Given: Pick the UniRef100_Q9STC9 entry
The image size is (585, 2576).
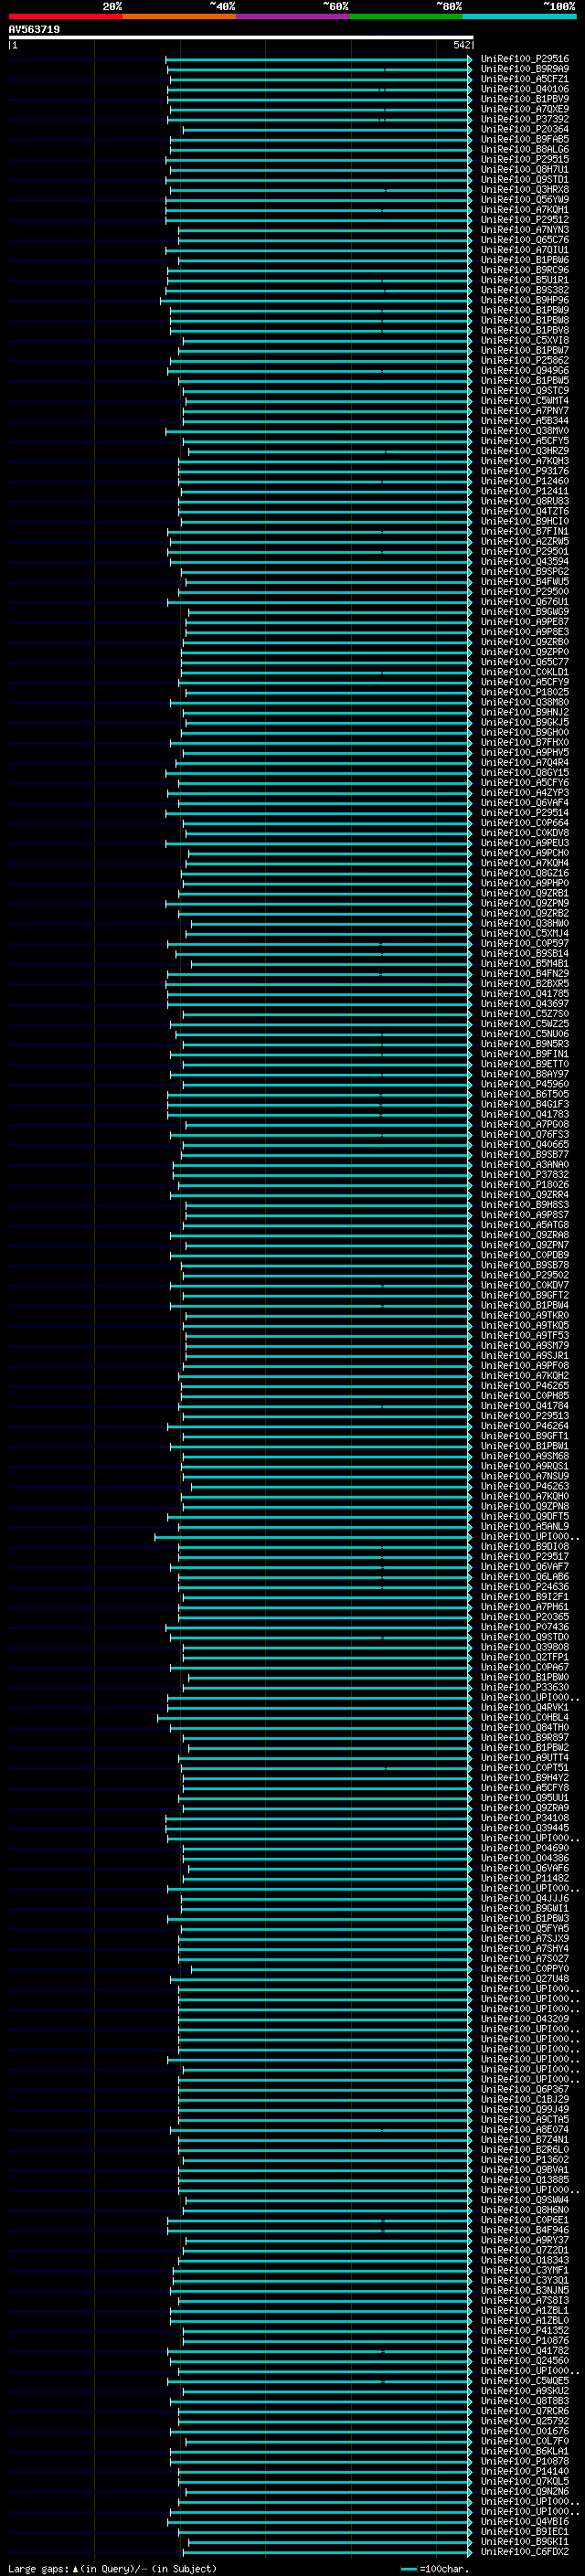Looking at the screenshot, I should 525,390.
